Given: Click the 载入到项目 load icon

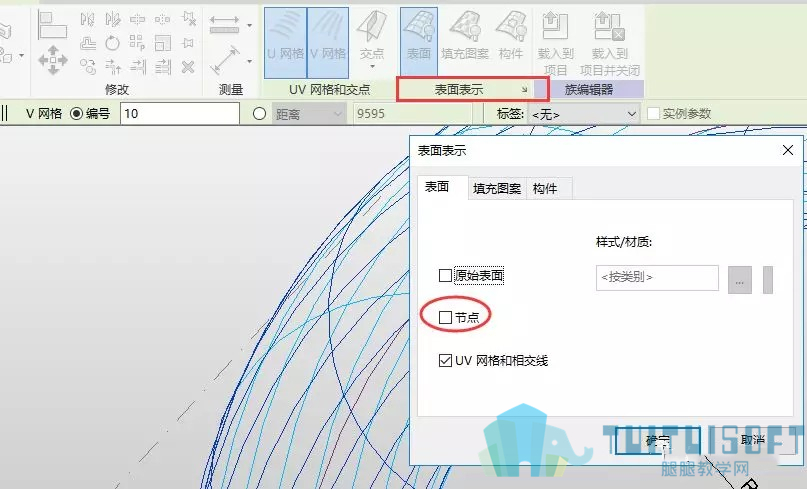Looking at the screenshot, I should (x=555, y=43).
